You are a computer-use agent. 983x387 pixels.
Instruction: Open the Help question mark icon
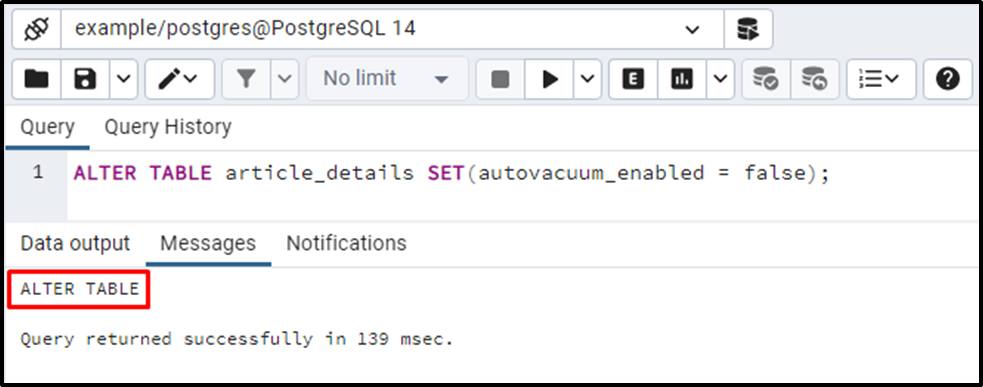tap(947, 79)
